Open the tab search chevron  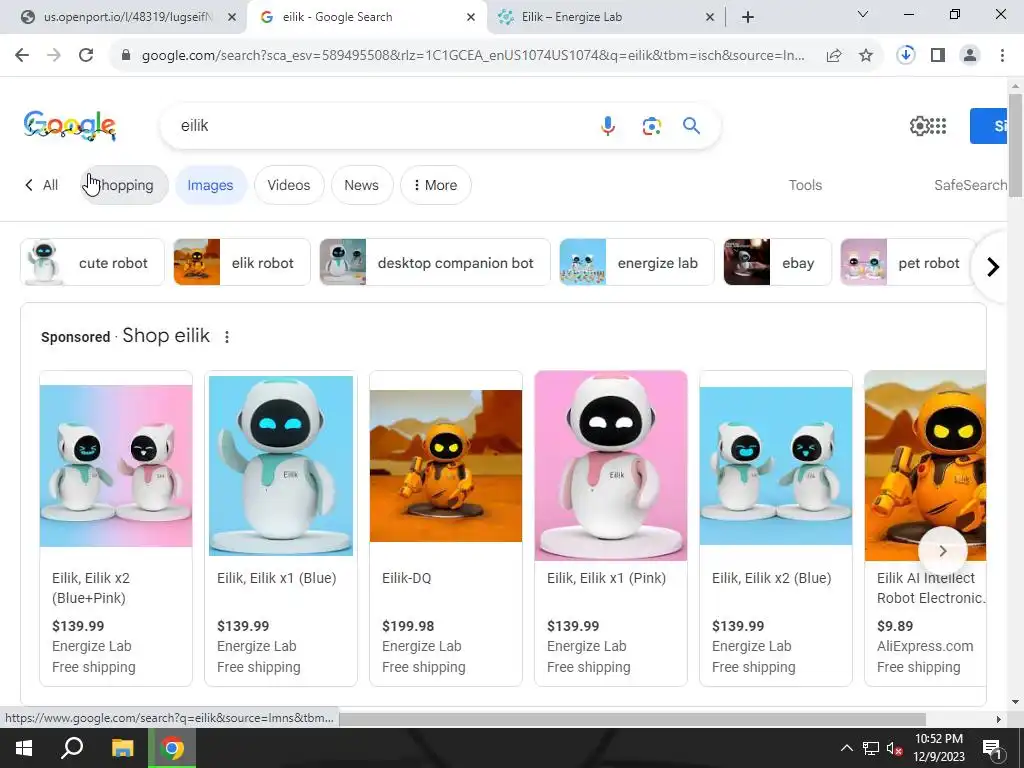(863, 14)
